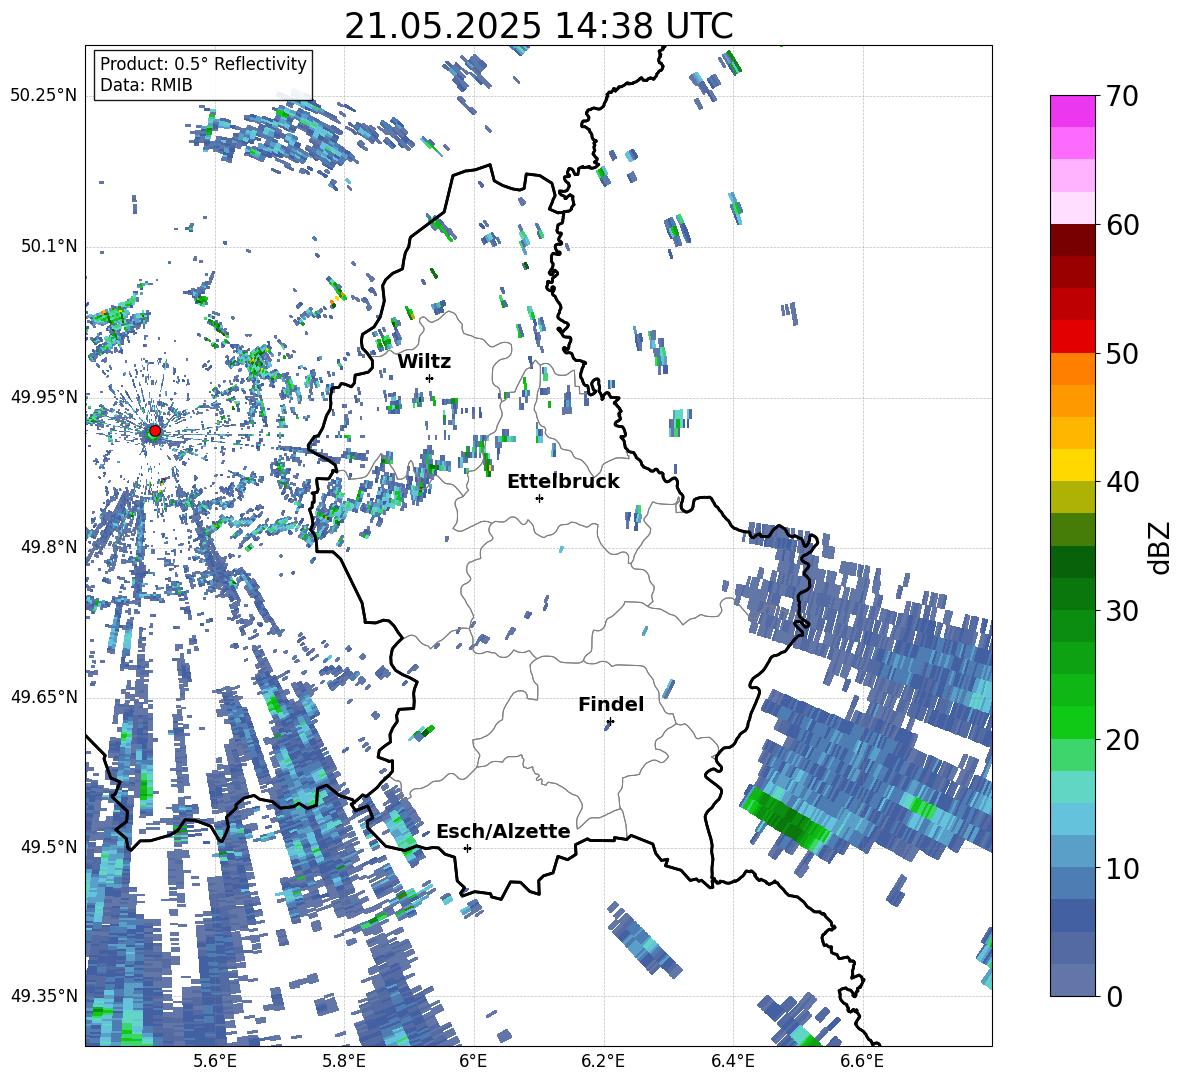The height and width of the screenshot is (1081, 1184).
Task: Click the orange colorbar segment below 50
Action: coord(1072,369)
